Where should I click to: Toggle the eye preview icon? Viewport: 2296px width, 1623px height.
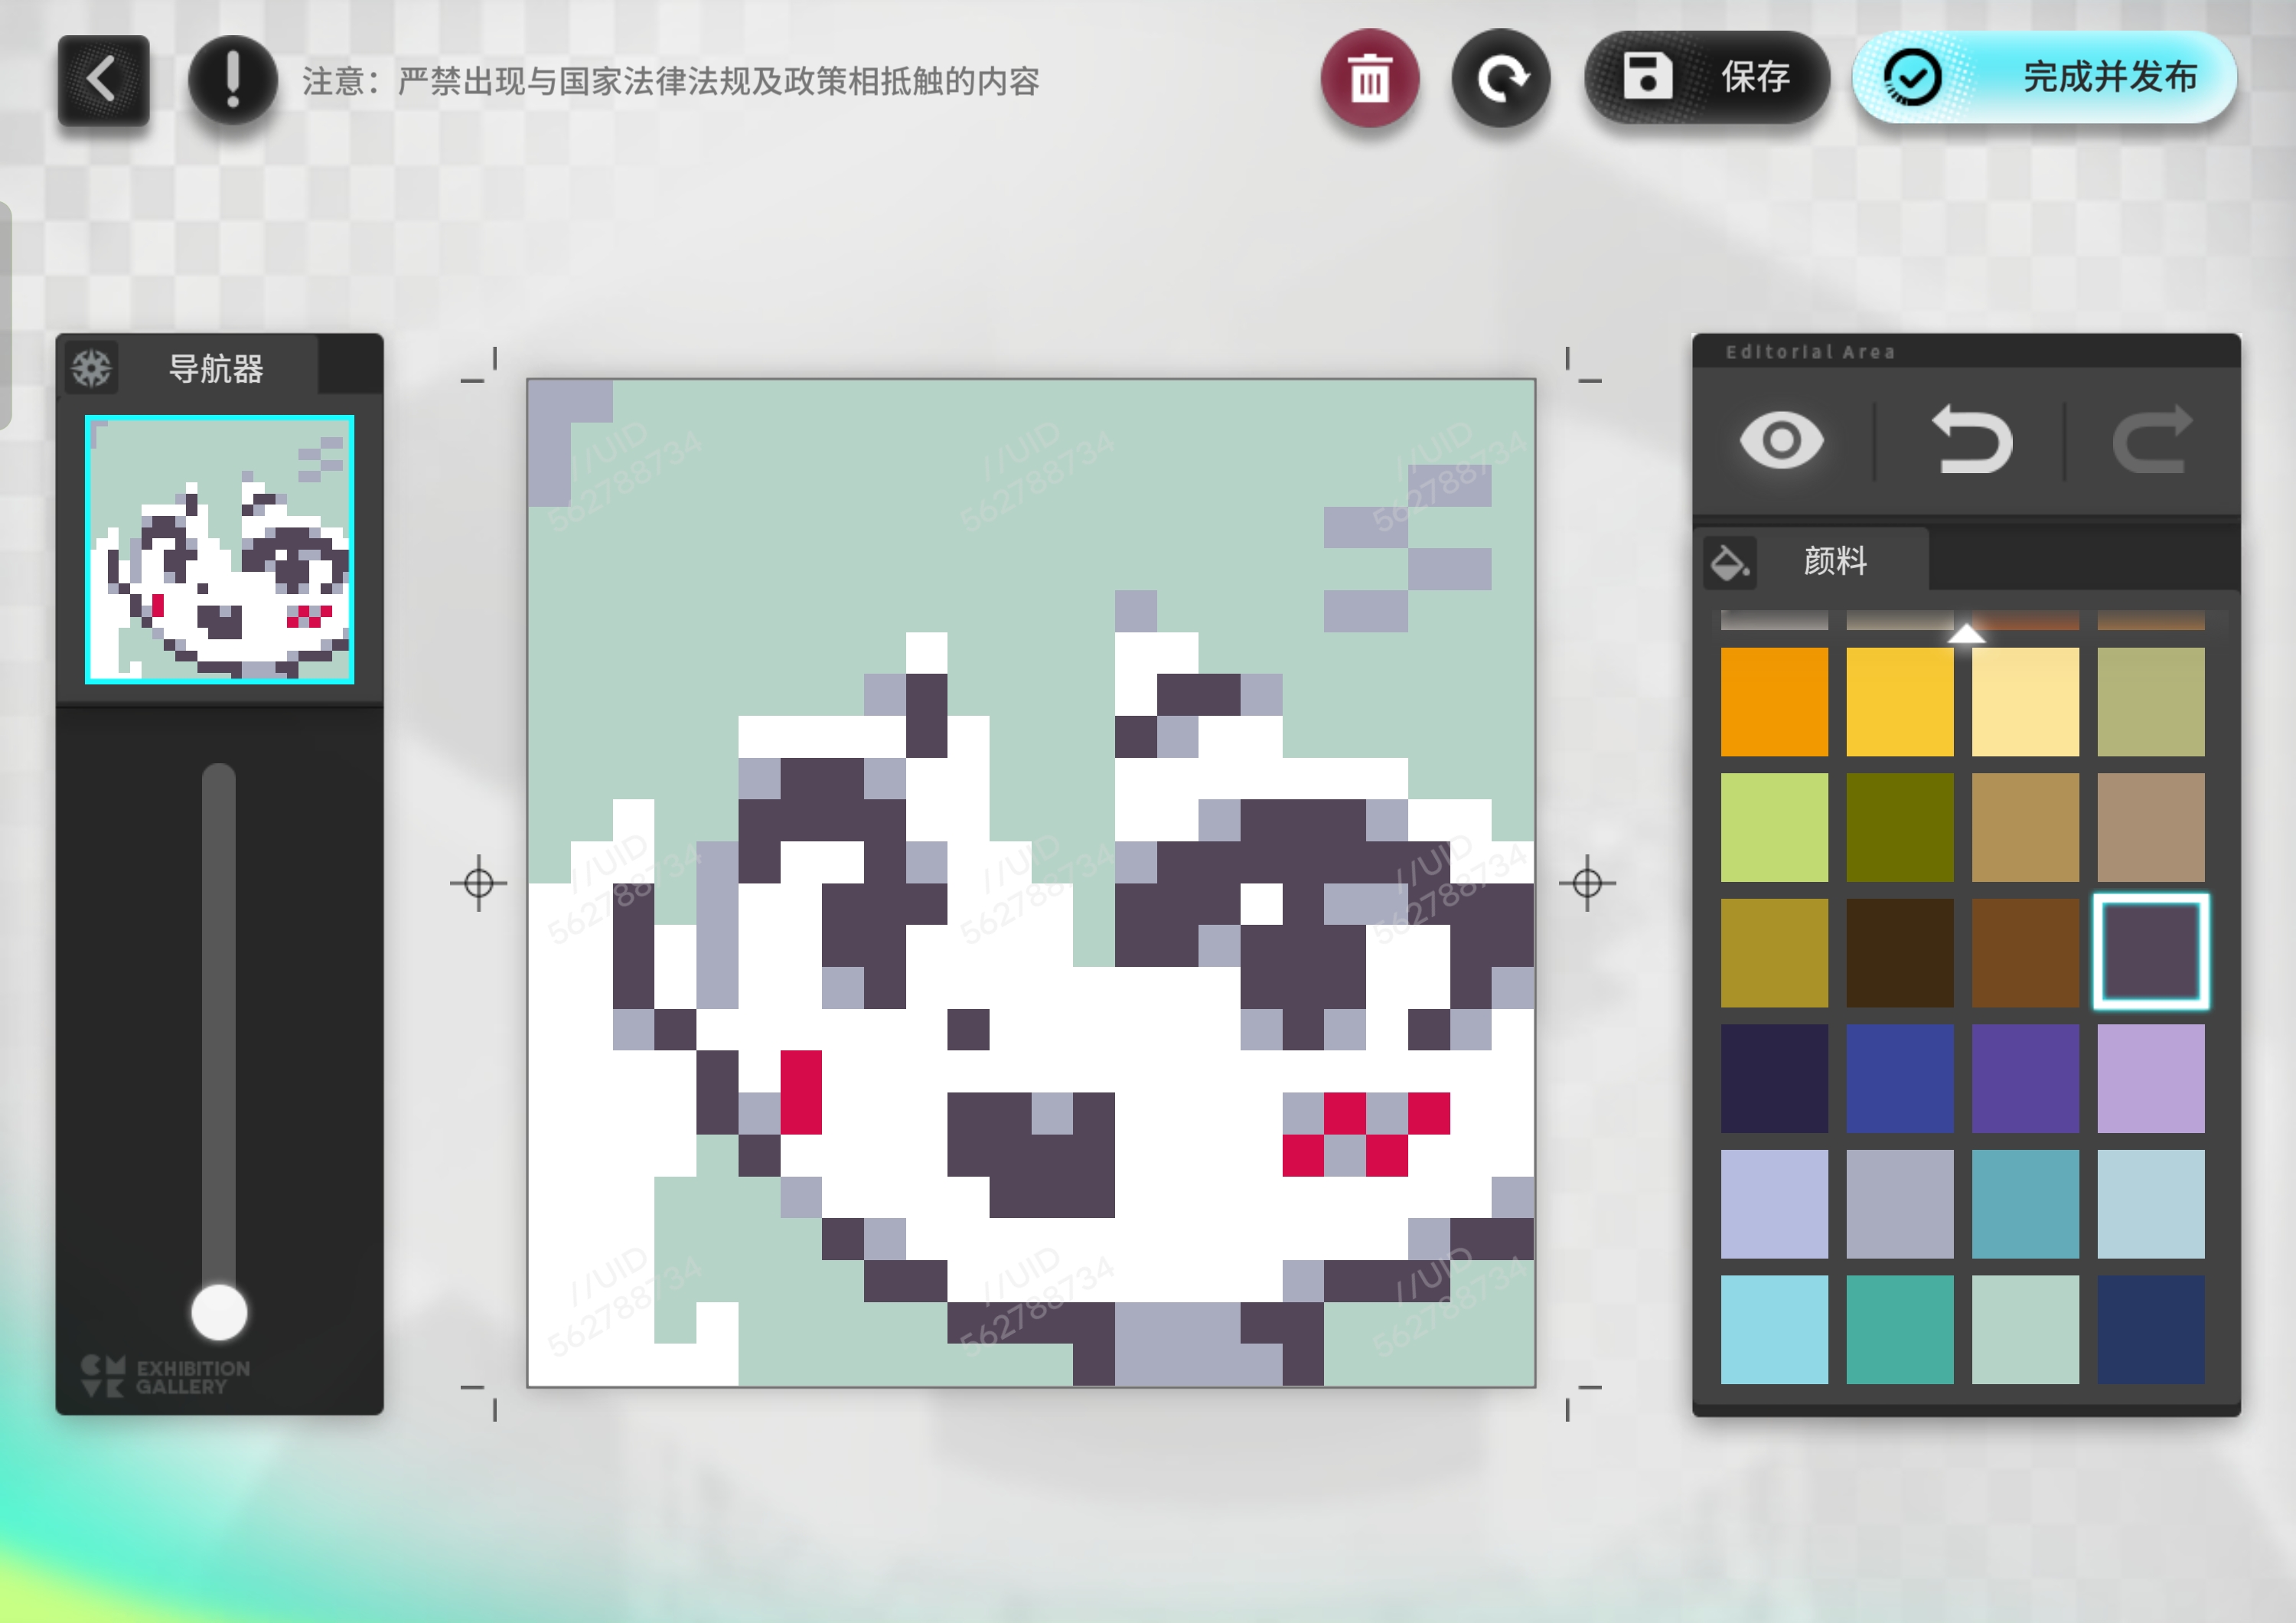[x=1781, y=440]
